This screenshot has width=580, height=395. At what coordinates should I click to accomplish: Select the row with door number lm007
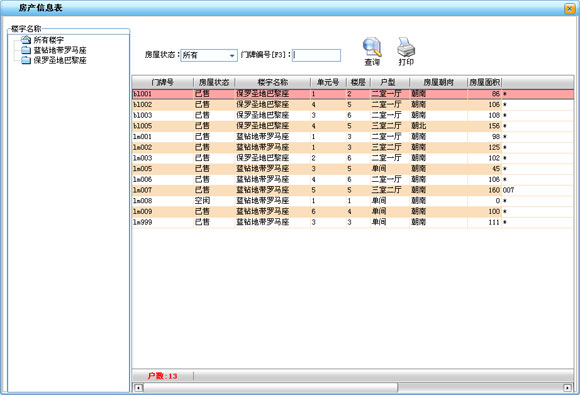(353, 190)
